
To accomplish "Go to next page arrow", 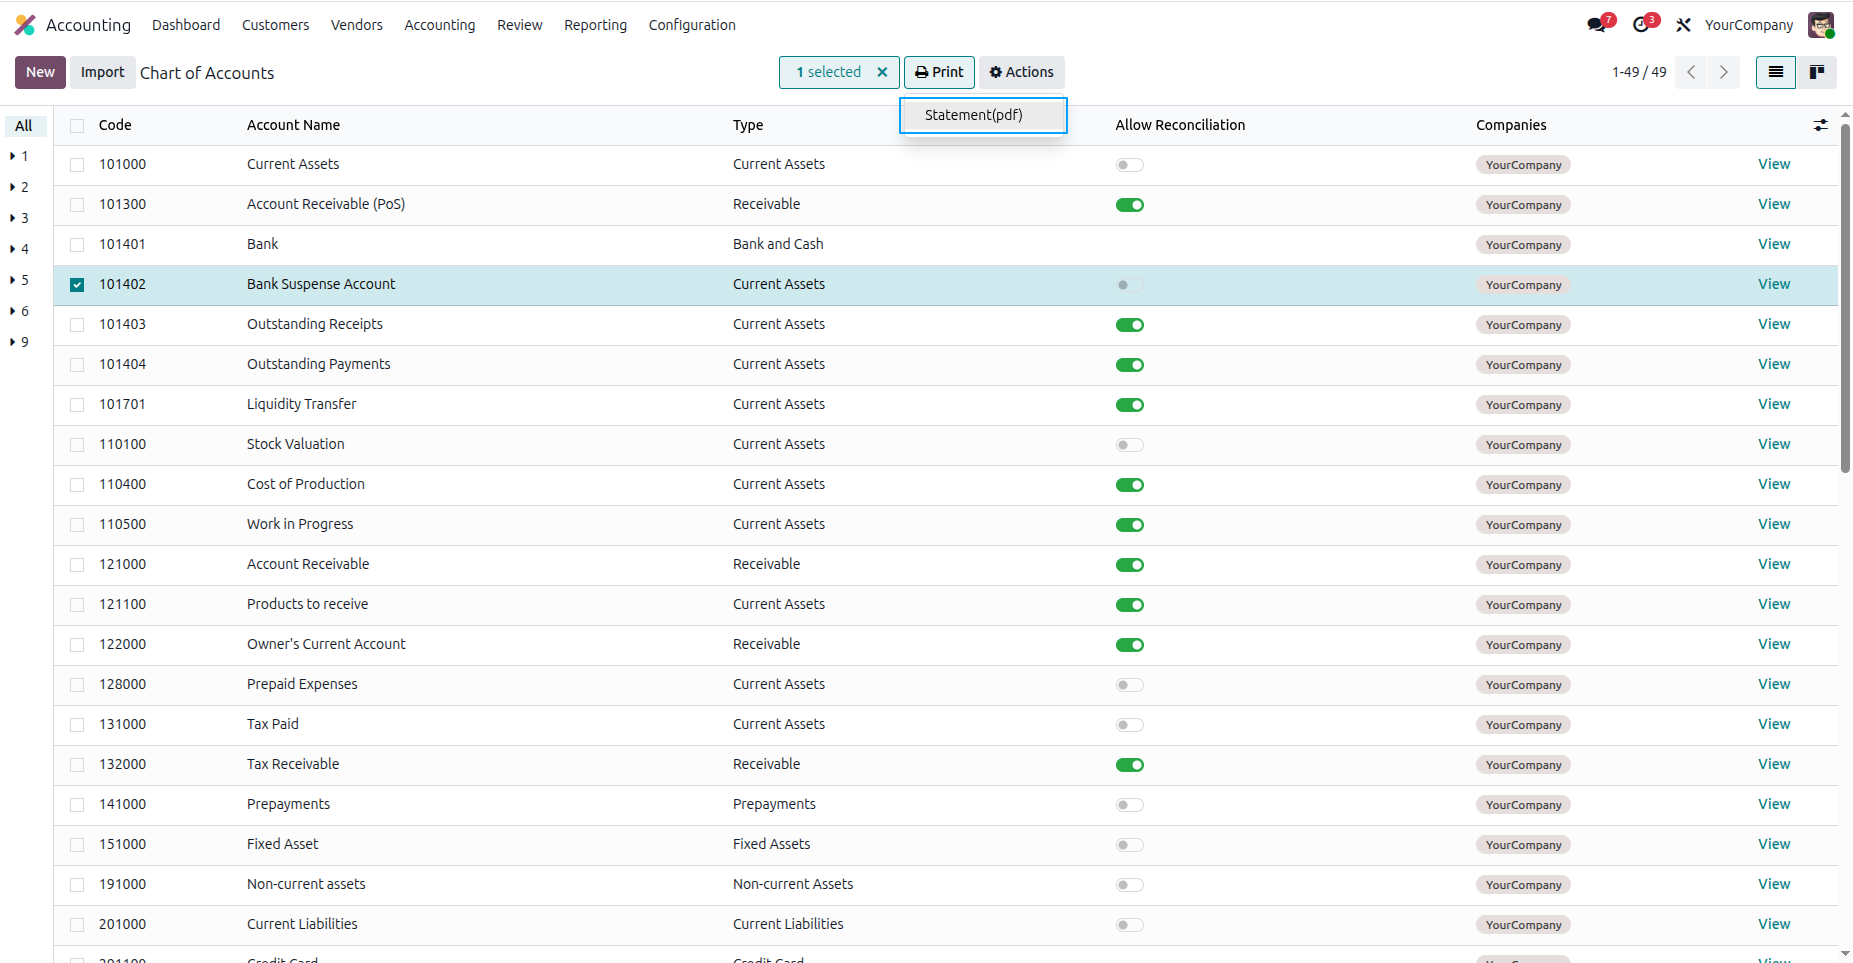I will click(x=1723, y=72).
